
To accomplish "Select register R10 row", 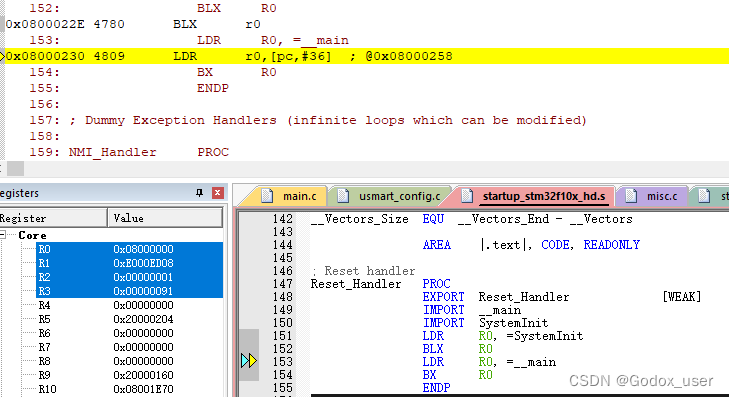I will click(130, 389).
